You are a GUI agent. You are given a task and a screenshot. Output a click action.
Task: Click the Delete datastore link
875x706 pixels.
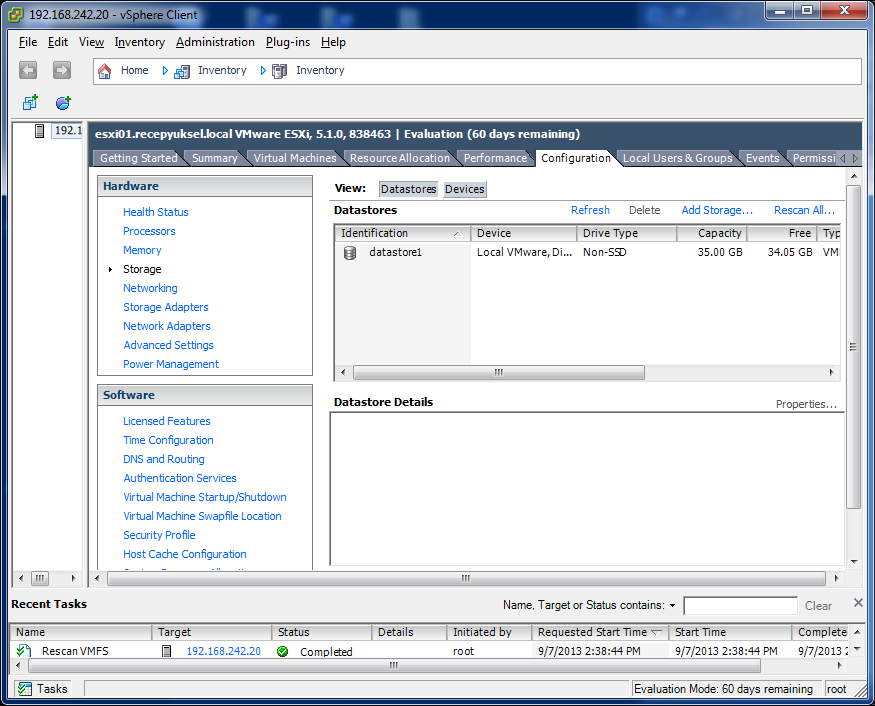(645, 210)
